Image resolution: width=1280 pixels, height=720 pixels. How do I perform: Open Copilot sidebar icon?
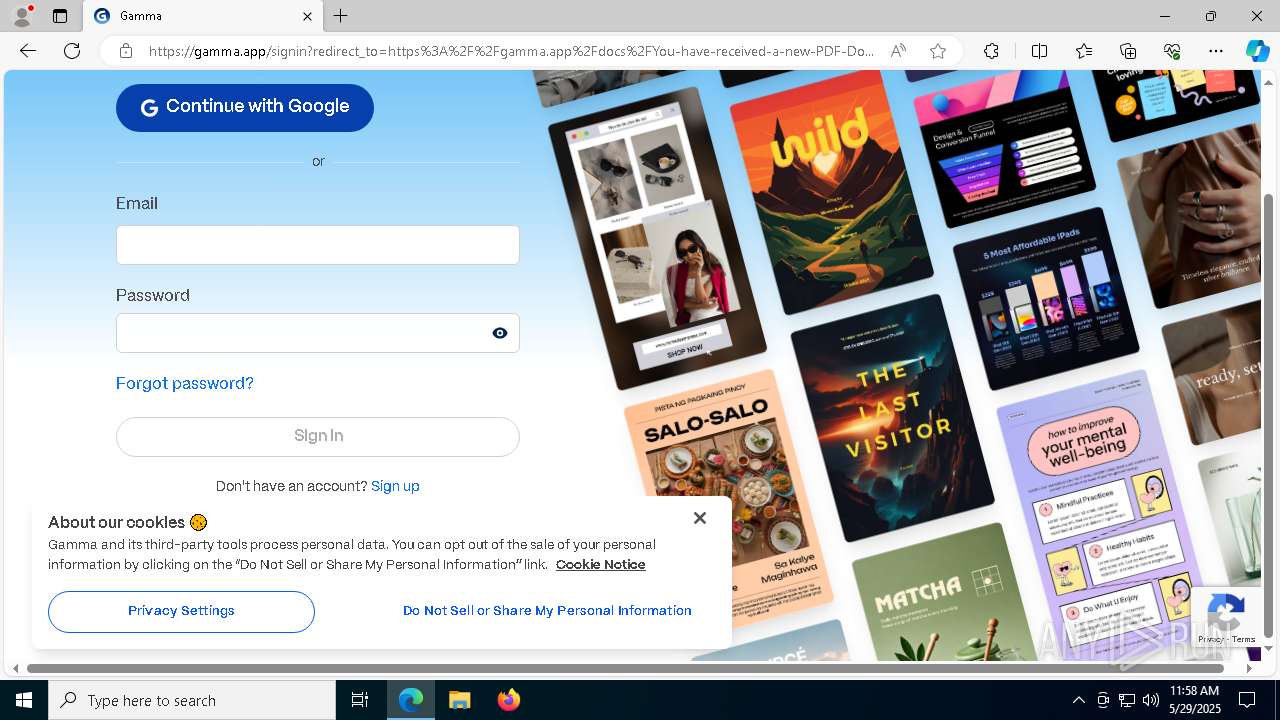(x=1257, y=51)
